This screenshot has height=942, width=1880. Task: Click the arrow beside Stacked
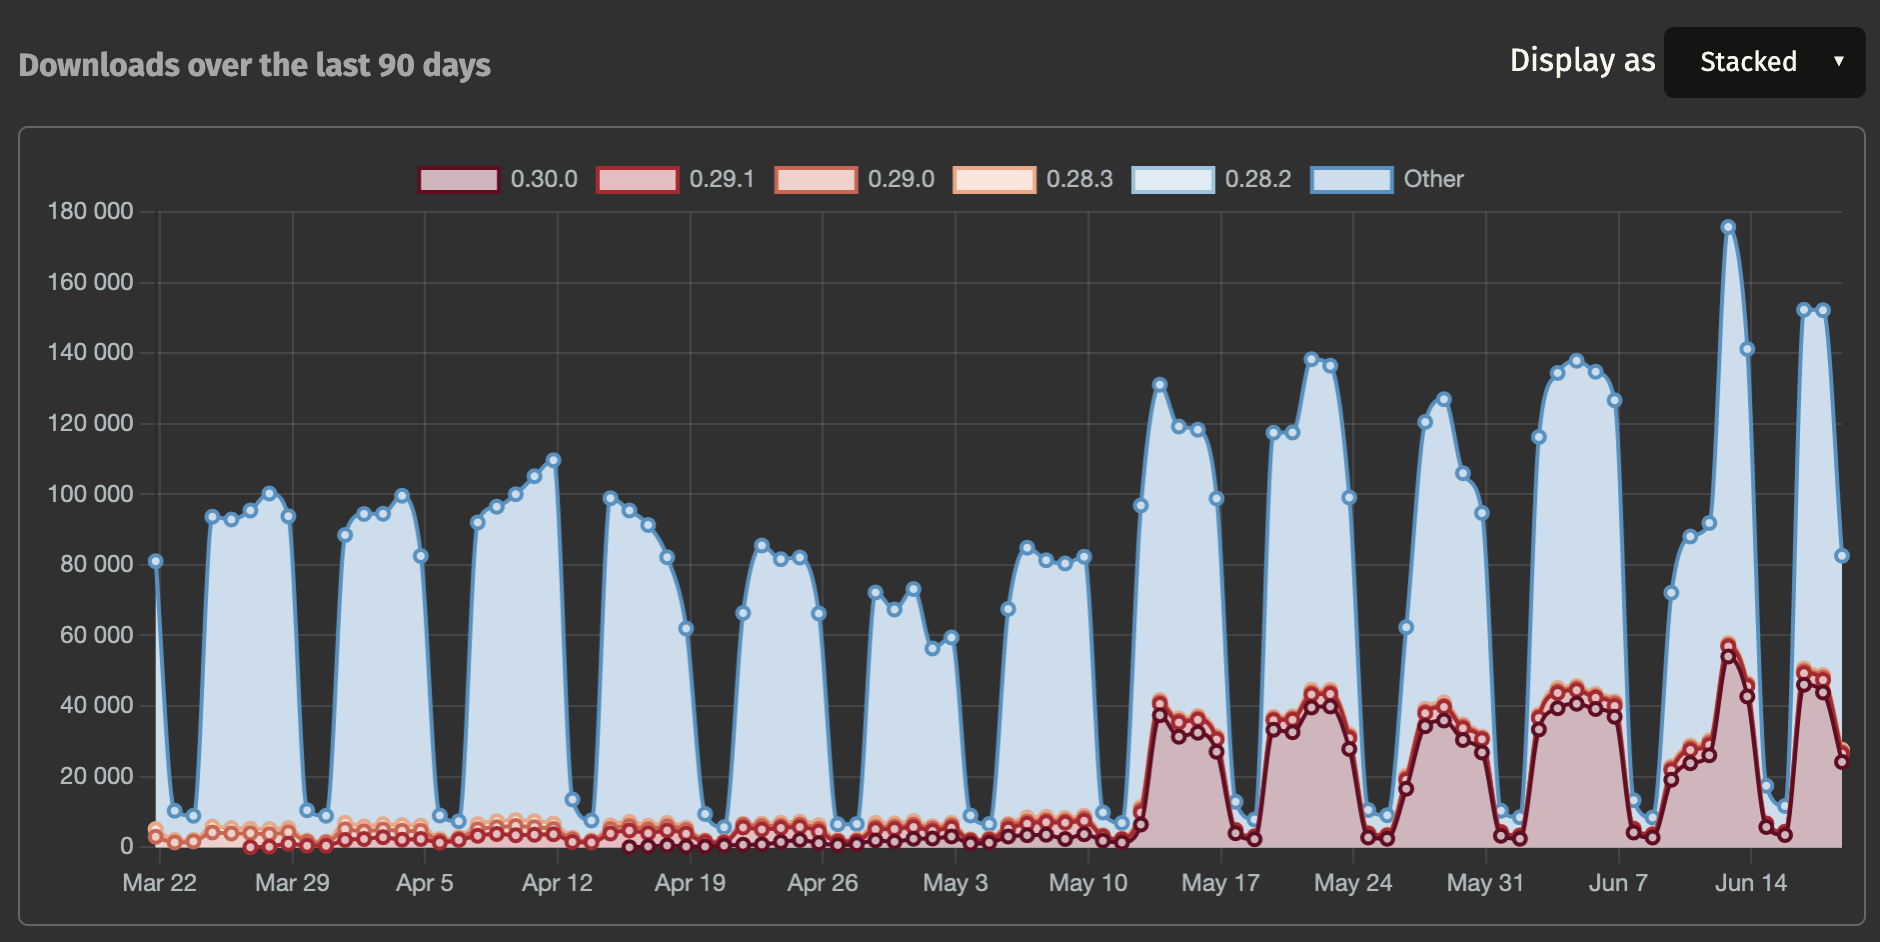(1838, 62)
